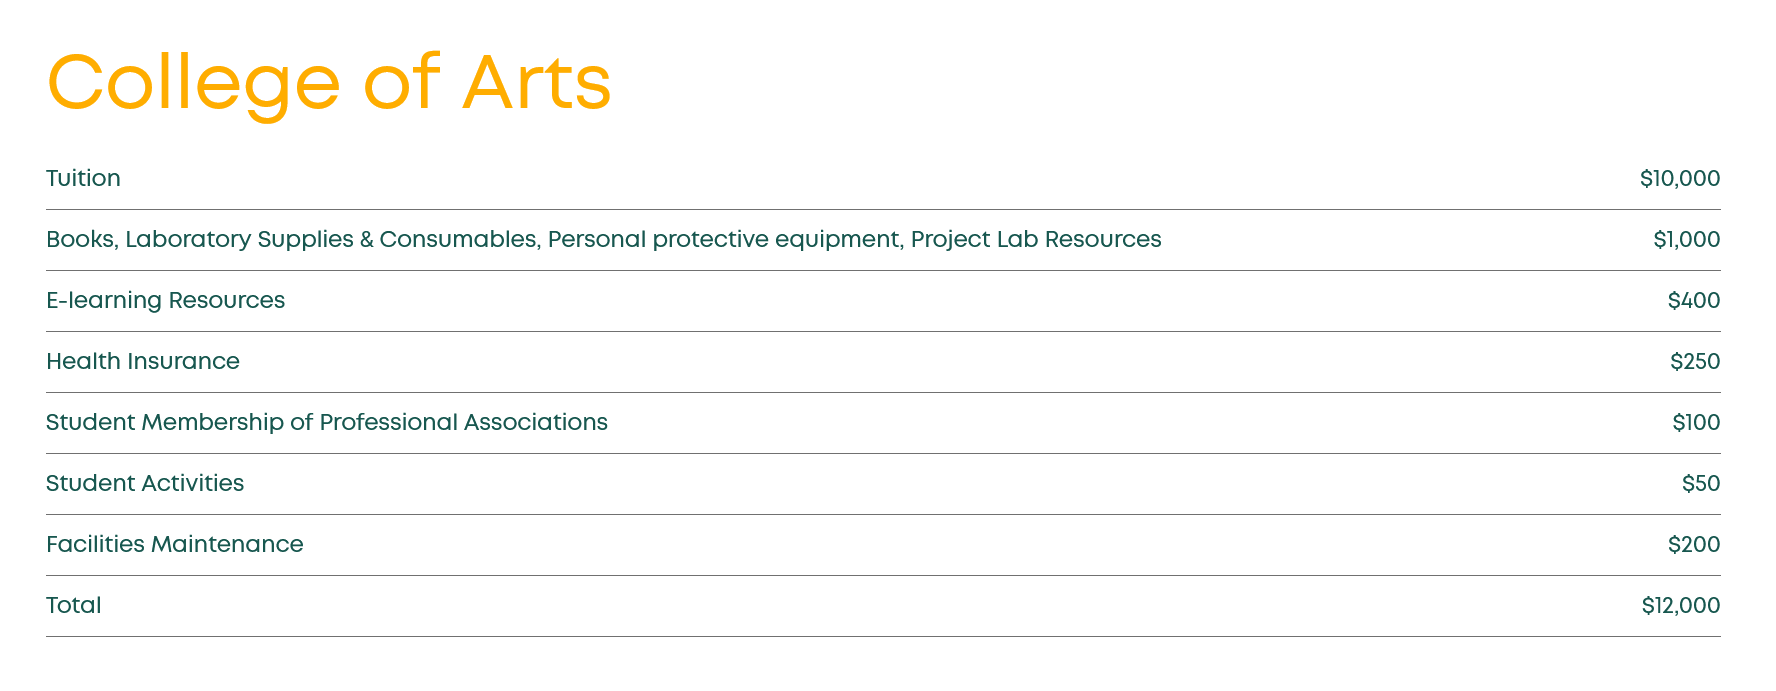Select the $200 facilities amount
The image size is (1776, 691).
point(1693,545)
